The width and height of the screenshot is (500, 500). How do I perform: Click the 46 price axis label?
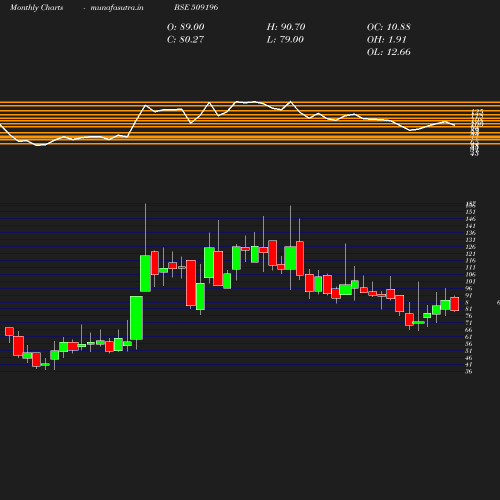click(469, 358)
